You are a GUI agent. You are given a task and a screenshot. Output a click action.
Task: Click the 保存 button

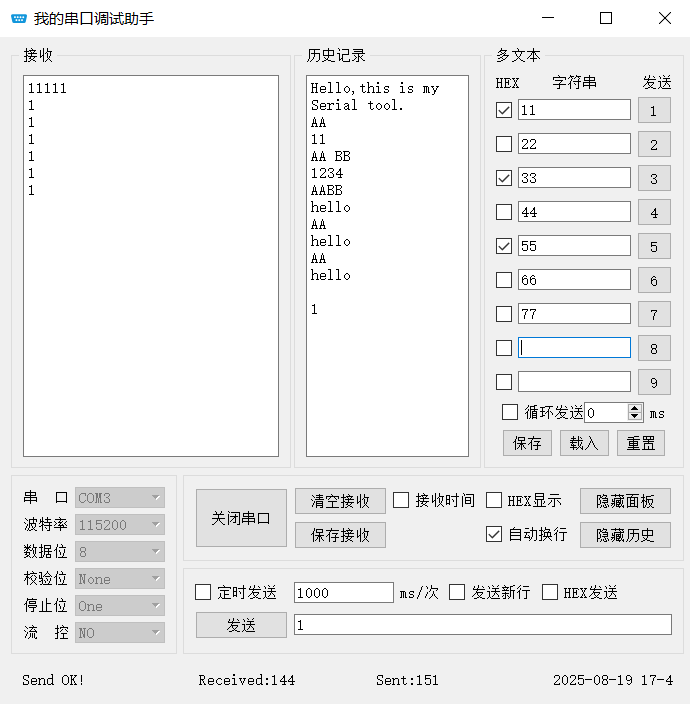527,443
